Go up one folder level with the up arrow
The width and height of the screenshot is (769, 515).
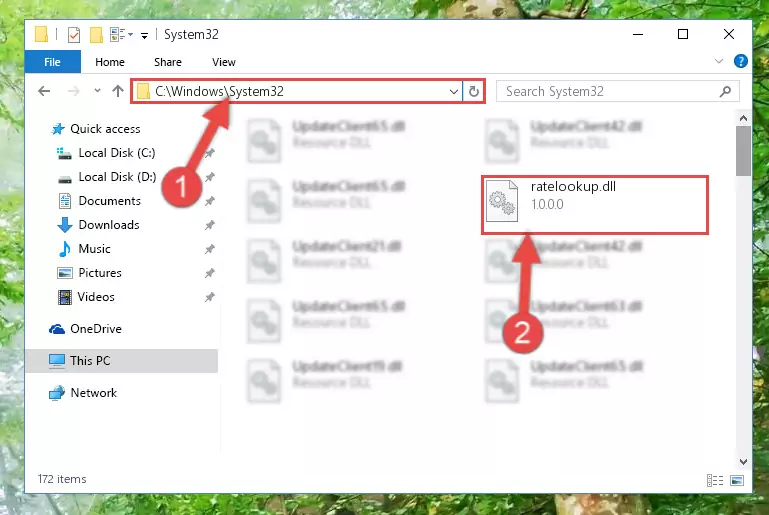click(x=118, y=91)
